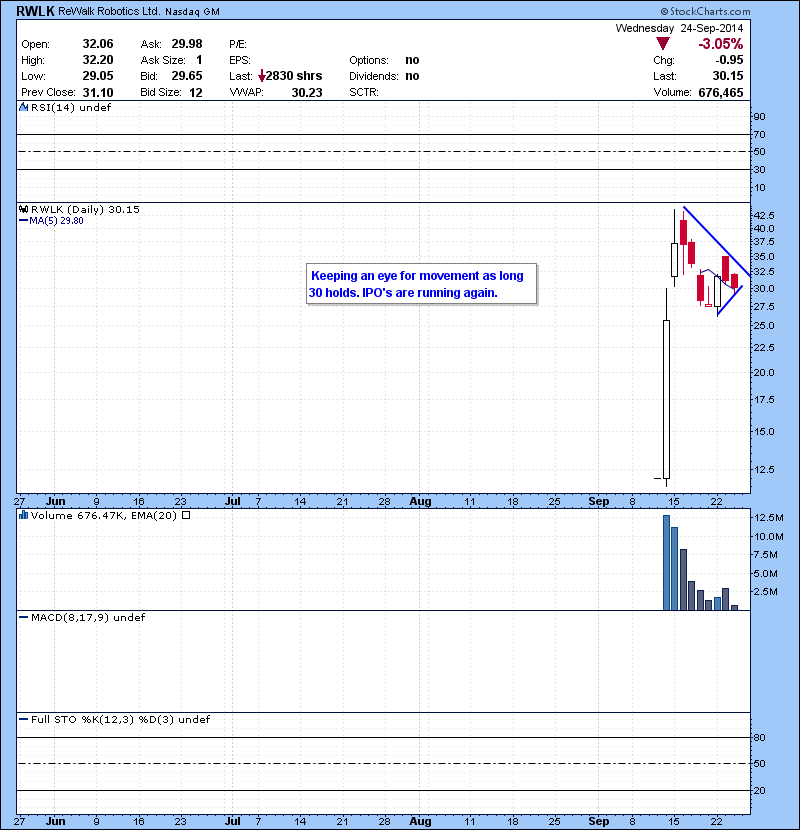Click the 12.5M volume axis label
The height and width of the screenshot is (830, 800).
[x=768, y=517]
